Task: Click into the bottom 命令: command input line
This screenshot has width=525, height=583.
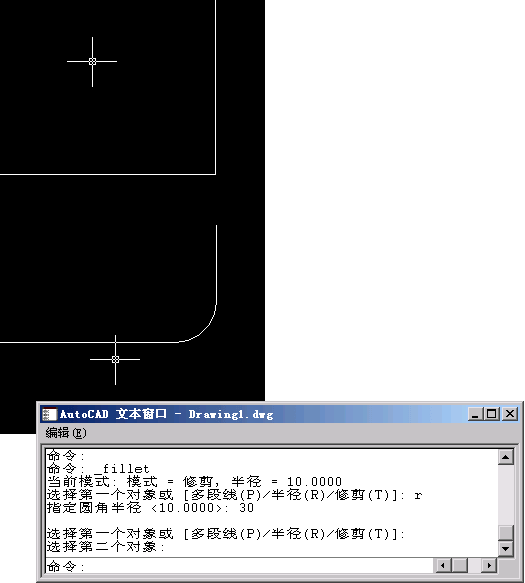Action: pyautogui.click(x=240, y=566)
